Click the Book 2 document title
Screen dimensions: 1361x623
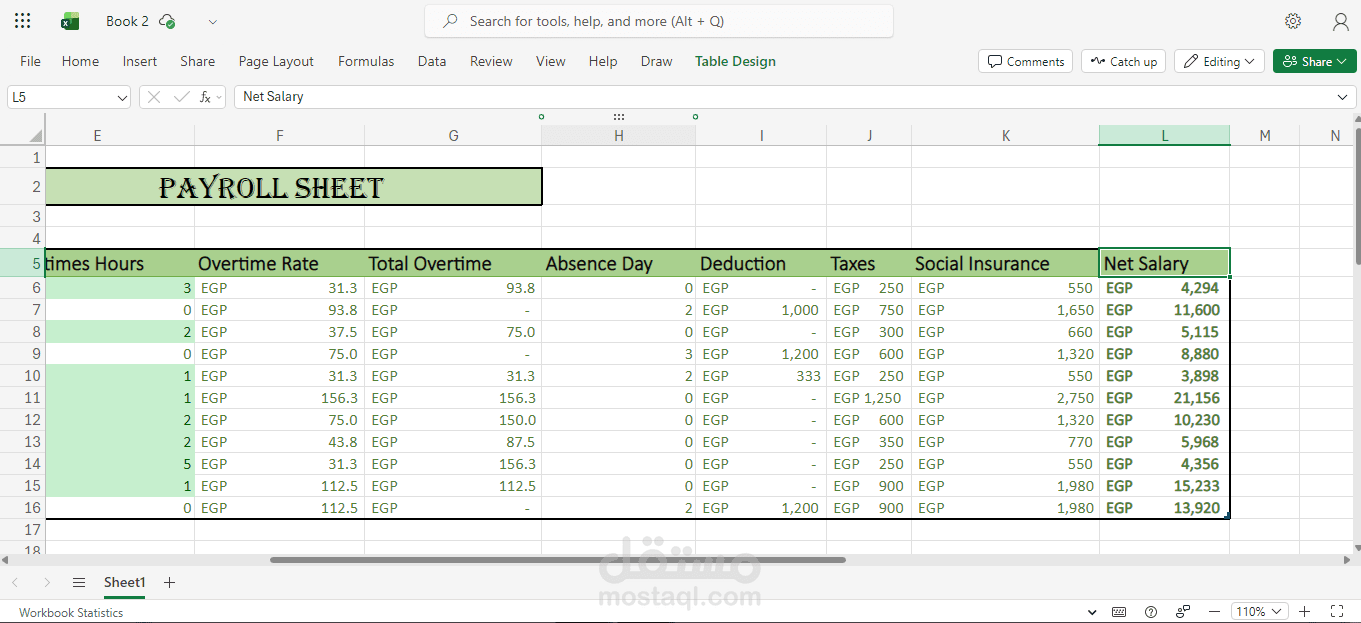pos(127,21)
